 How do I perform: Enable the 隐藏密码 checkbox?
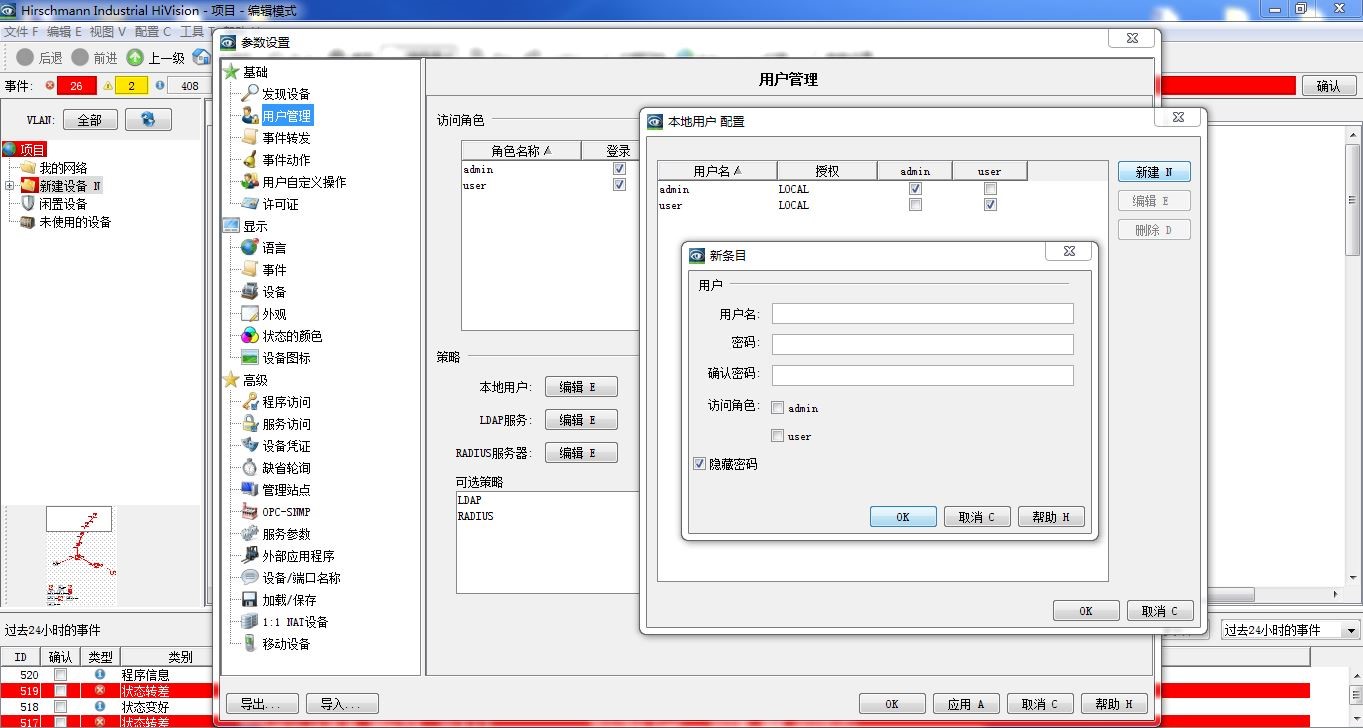coord(698,463)
